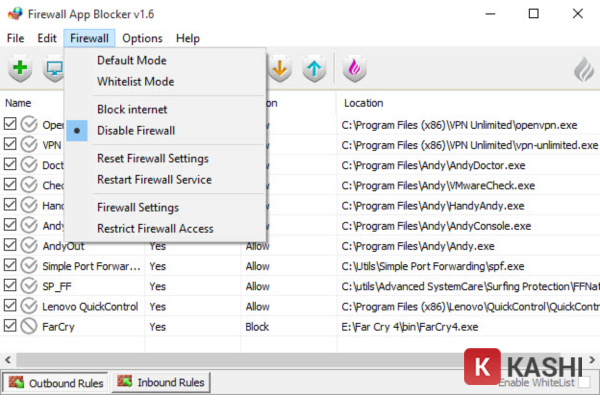Click the allowed checkmark icon beside SP_FF
600x400 pixels.
29,286
